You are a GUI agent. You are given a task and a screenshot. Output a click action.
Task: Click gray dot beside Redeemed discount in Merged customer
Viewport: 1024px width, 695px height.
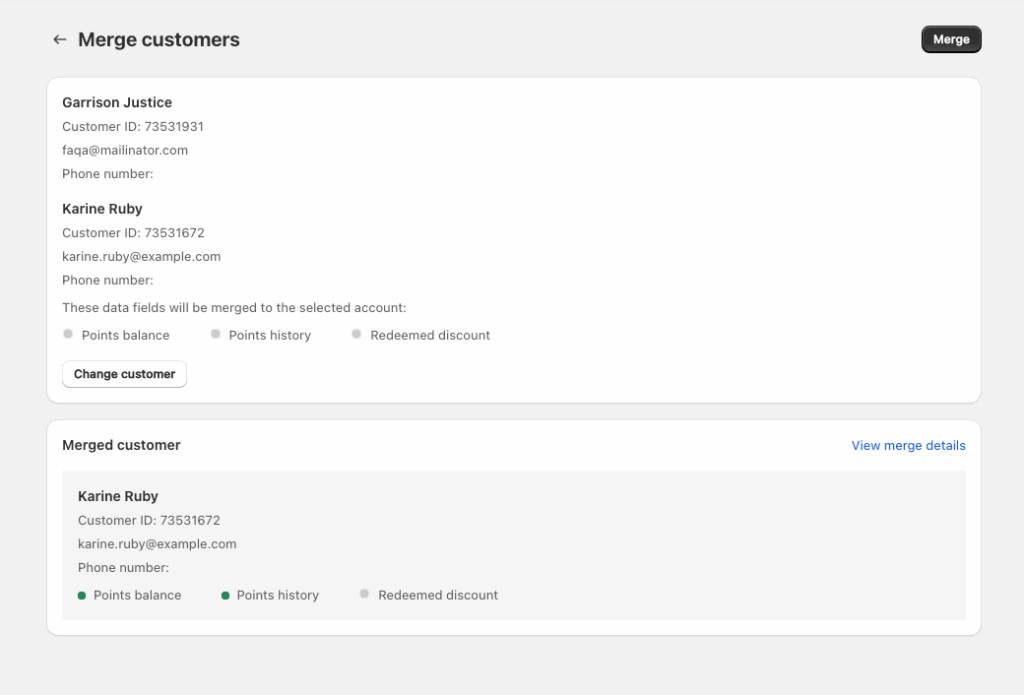coord(364,594)
